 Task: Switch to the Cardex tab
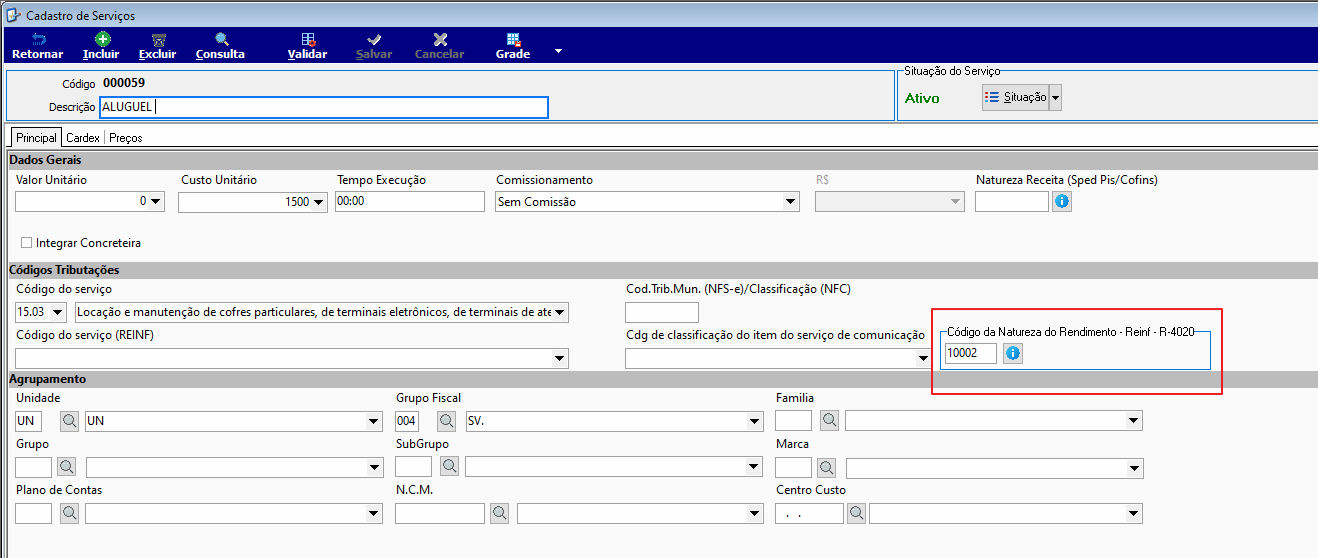pos(83,138)
